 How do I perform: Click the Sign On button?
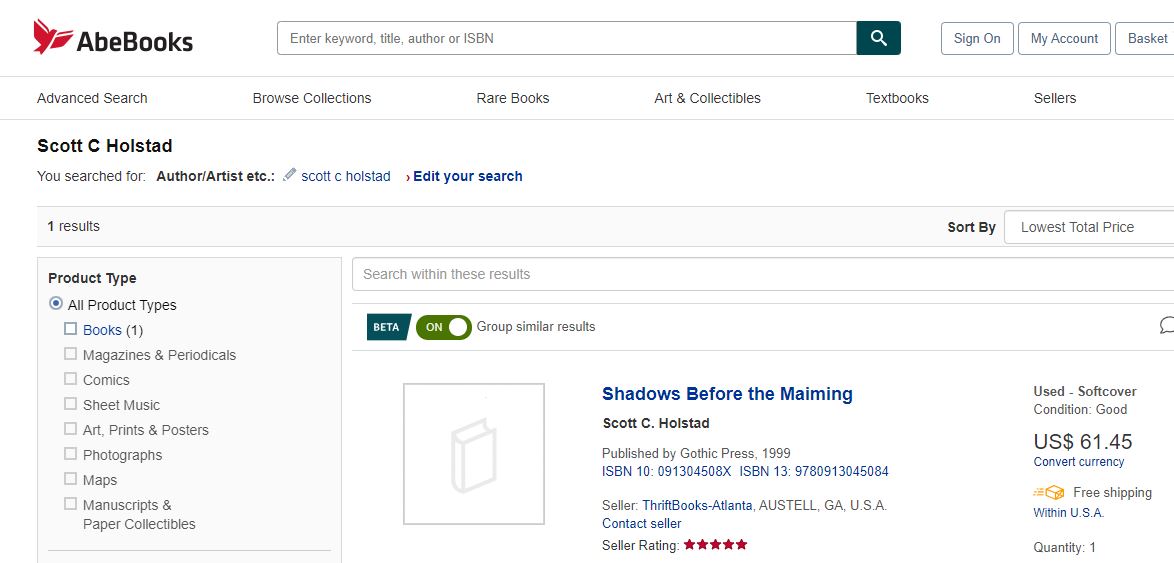(x=977, y=38)
